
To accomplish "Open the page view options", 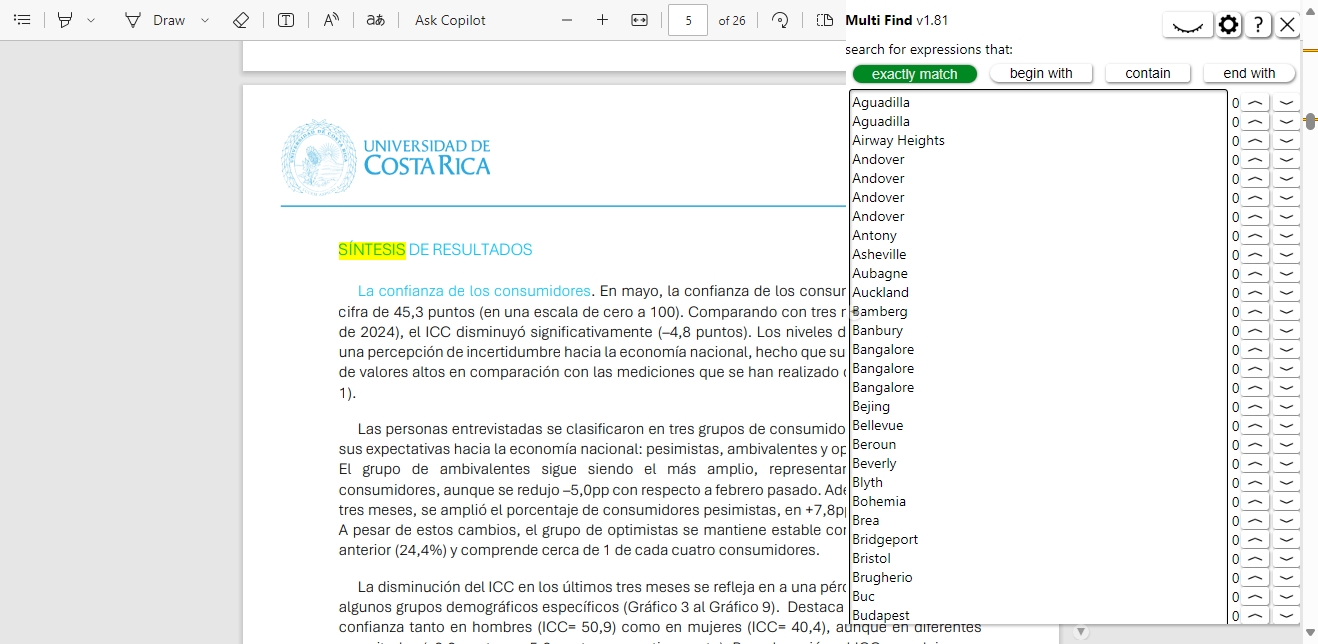I will pyautogui.click(x=824, y=20).
